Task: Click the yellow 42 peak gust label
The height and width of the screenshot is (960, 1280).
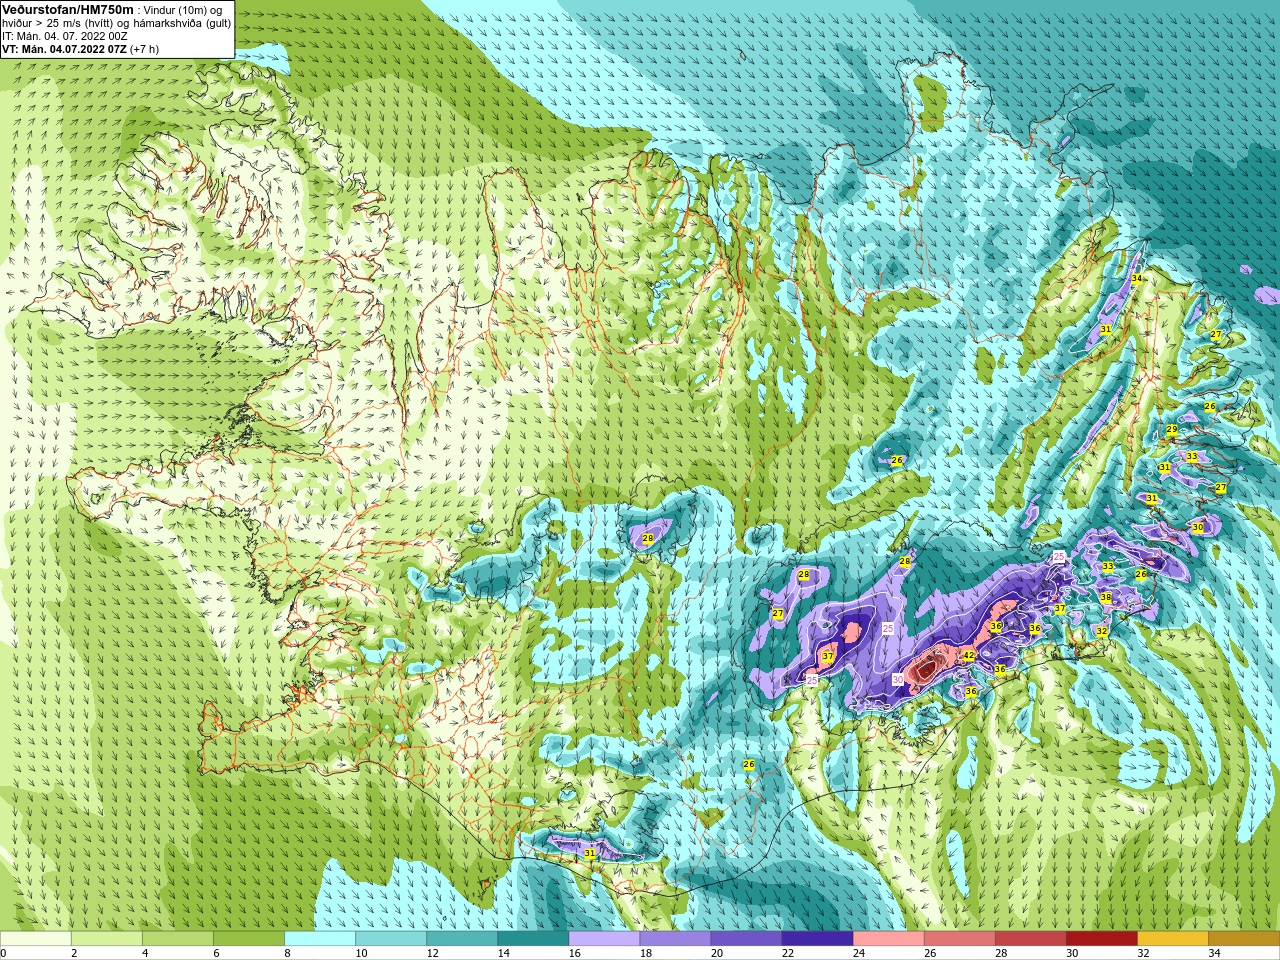Action: point(968,656)
